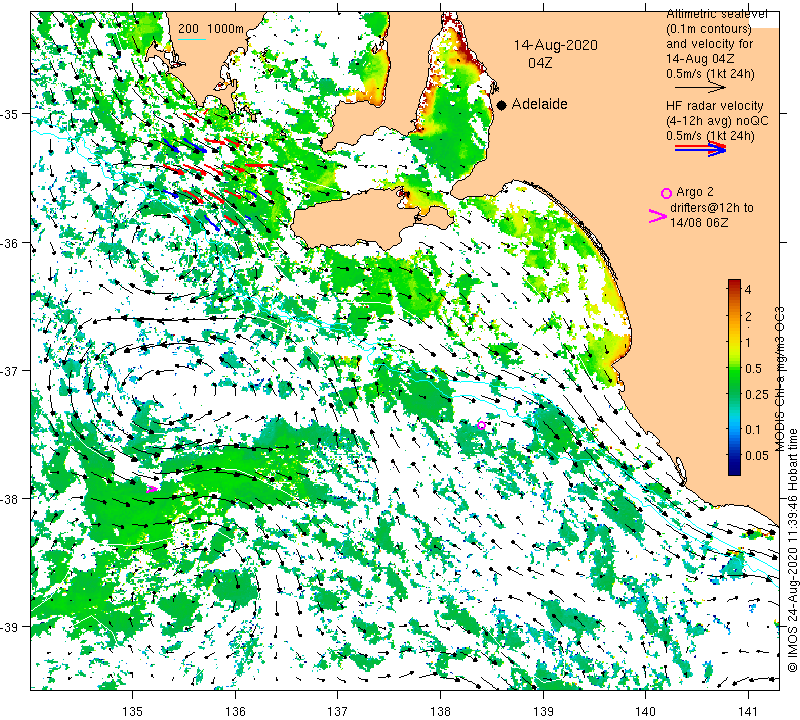The width and height of the screenshot is (800, 720).
Task: Click the 'MODIS Chl-a mg/m3 OC3' vertical label
Action: [780, 379]
